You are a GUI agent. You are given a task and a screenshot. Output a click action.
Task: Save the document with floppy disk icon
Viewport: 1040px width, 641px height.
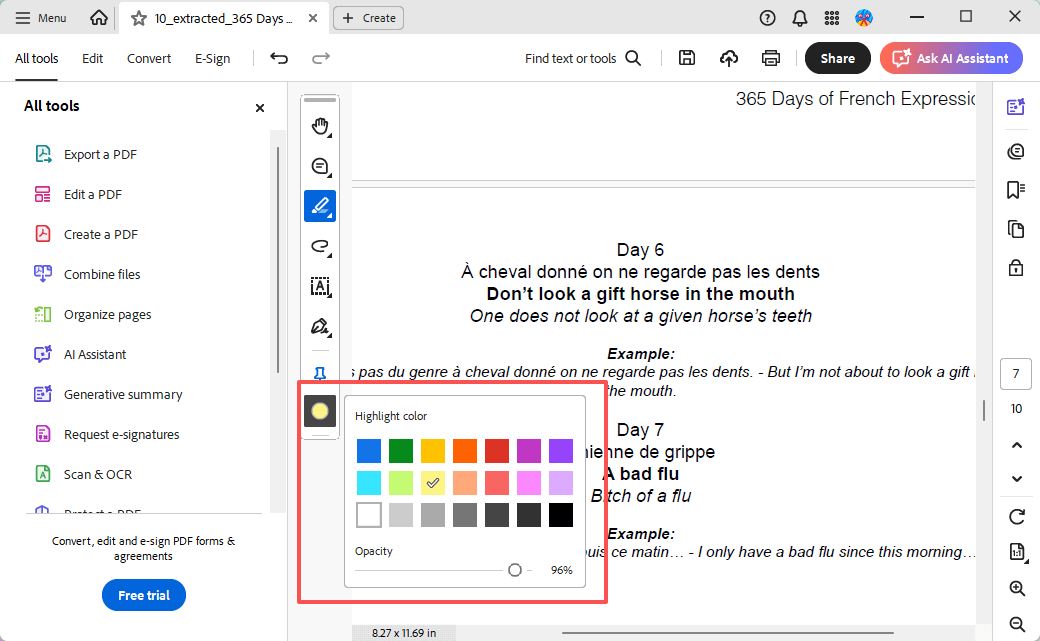[x=687, y=58]
